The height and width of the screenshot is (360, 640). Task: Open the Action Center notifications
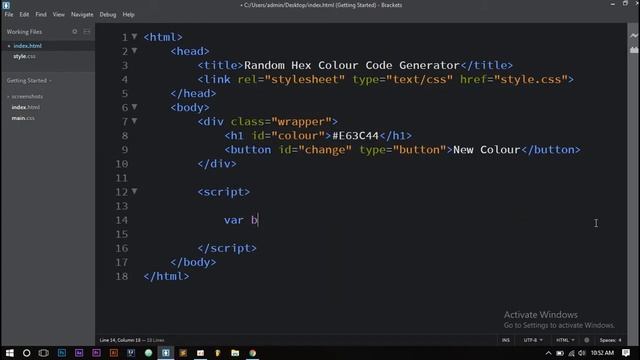pyautogui.click(x=626, y=353)
